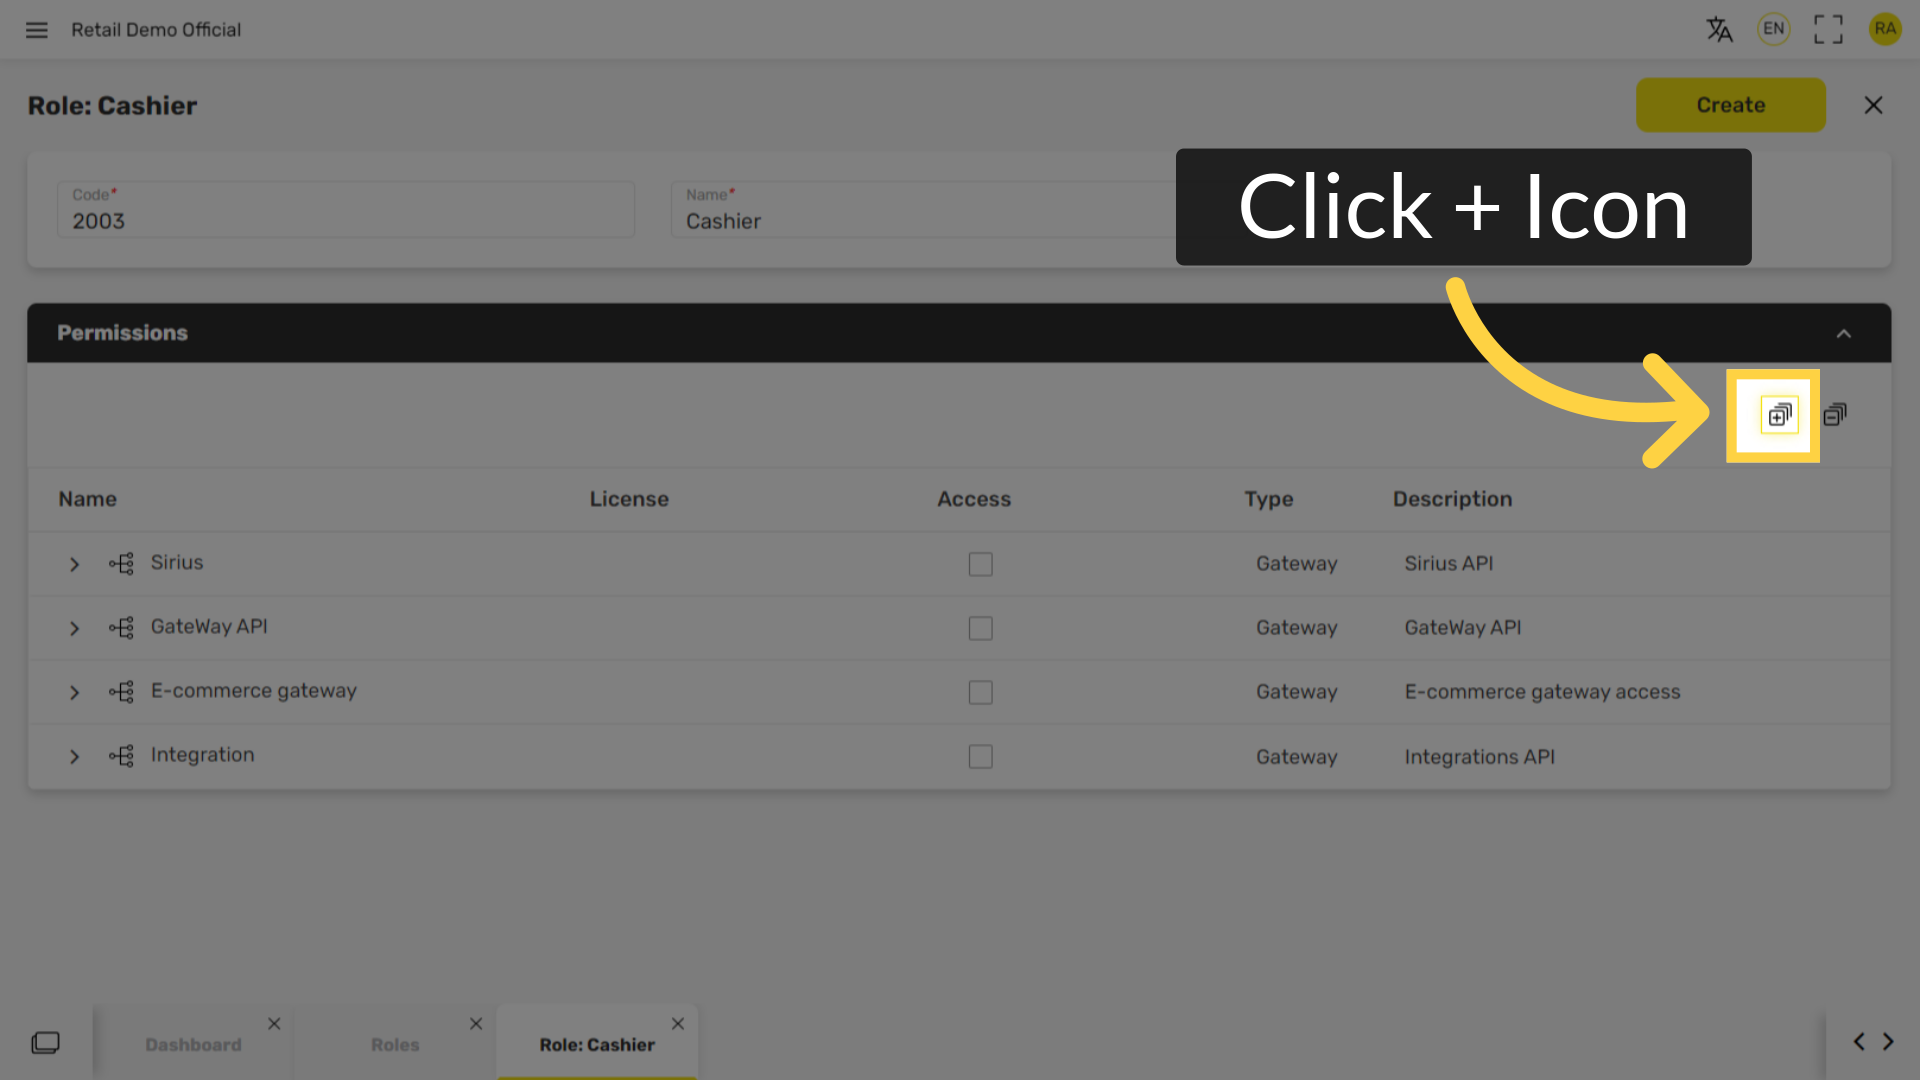Click the collapse all minus icon
Image resolution: width=1920 pixels, height=1080 pixels.
click(x=1835, y=415)
